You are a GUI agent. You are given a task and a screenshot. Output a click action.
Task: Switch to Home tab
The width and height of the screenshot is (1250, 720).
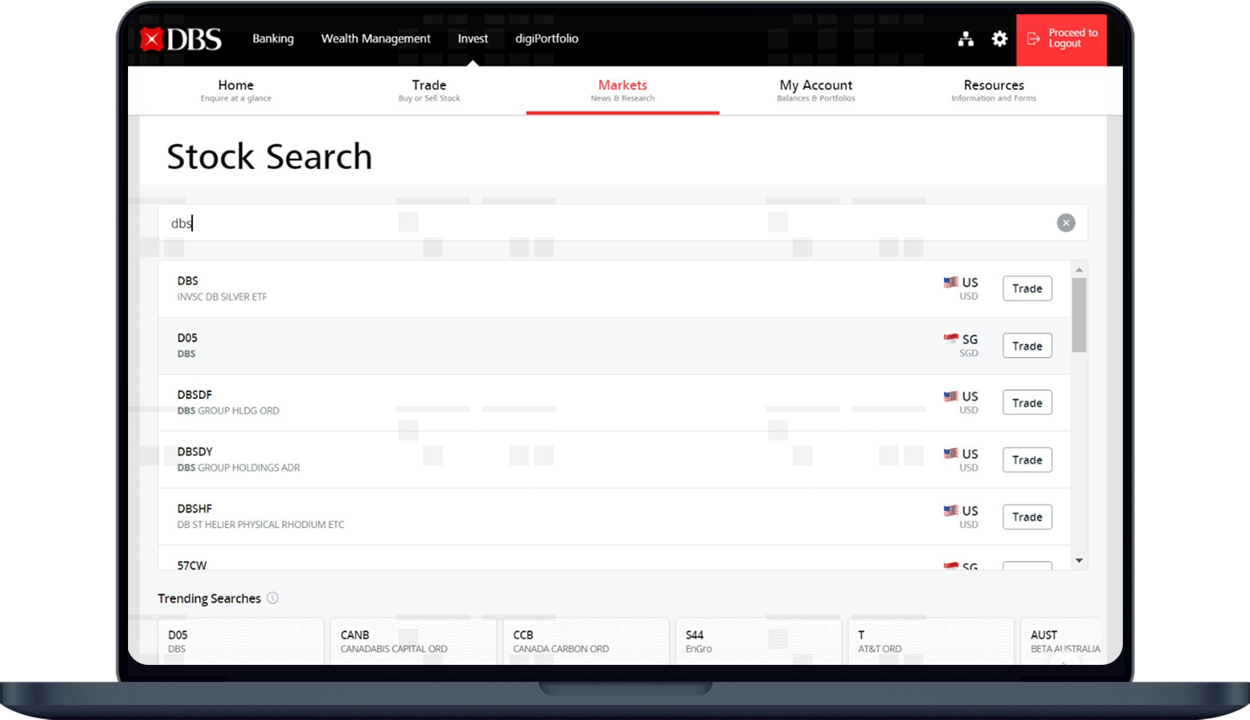click(236, 90)
